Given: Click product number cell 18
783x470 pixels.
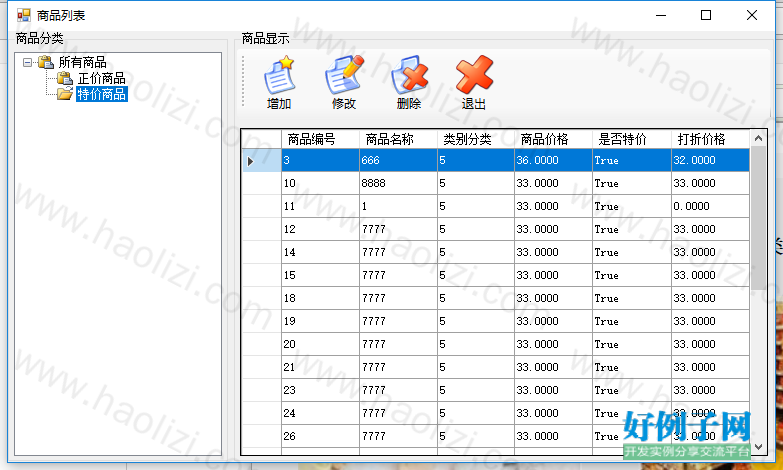Looking at the screenshot, I should 321,298.
